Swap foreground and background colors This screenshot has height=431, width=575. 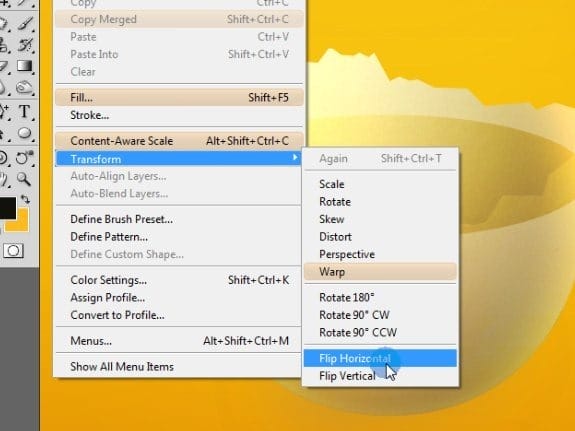[25, 200]
